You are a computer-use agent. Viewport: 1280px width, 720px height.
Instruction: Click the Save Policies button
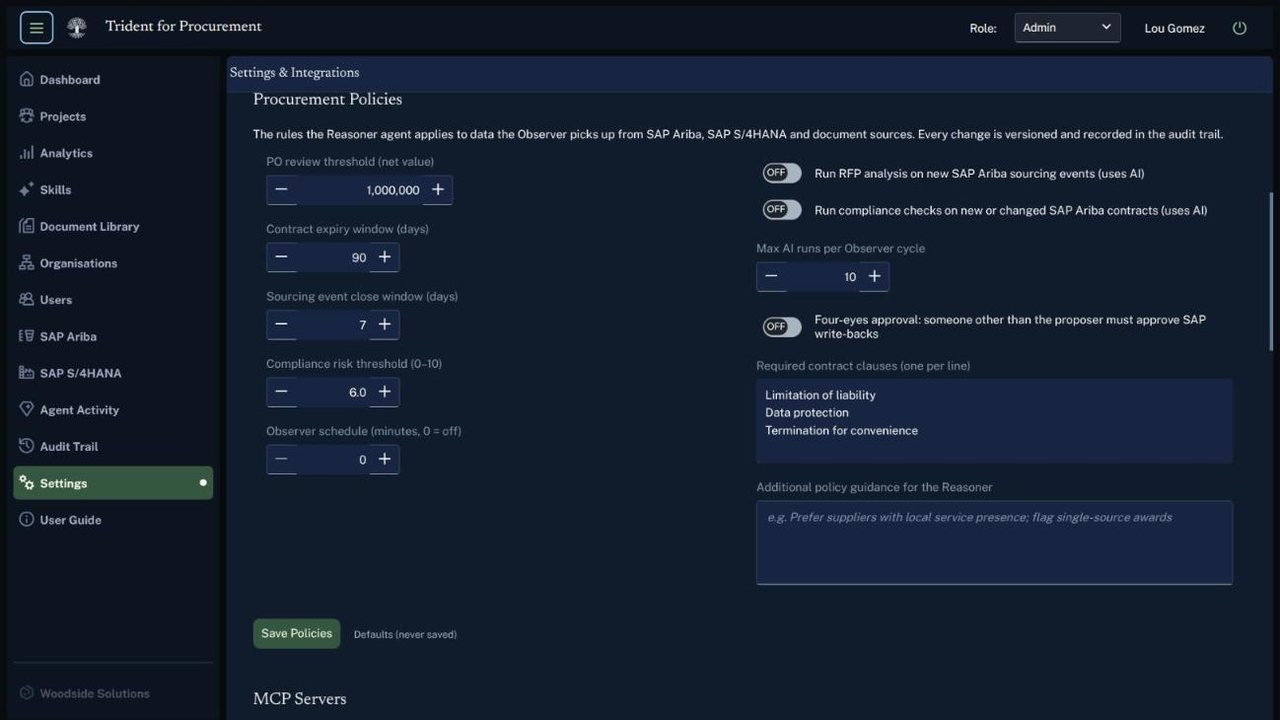pos(296,634)
